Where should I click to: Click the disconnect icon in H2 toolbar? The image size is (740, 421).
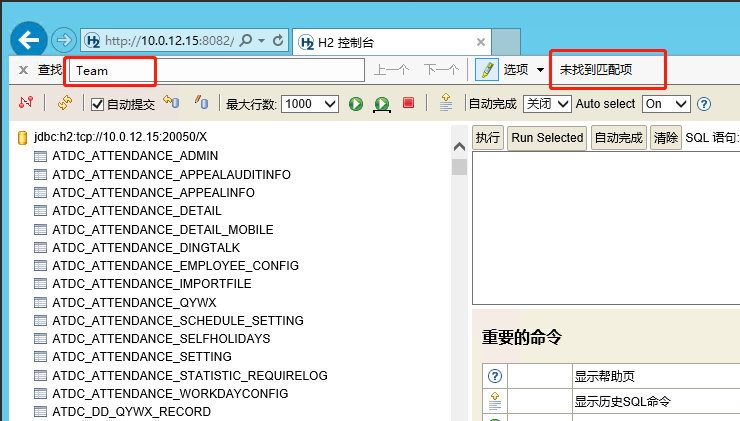pyautogui.click(x=26, y=102)
